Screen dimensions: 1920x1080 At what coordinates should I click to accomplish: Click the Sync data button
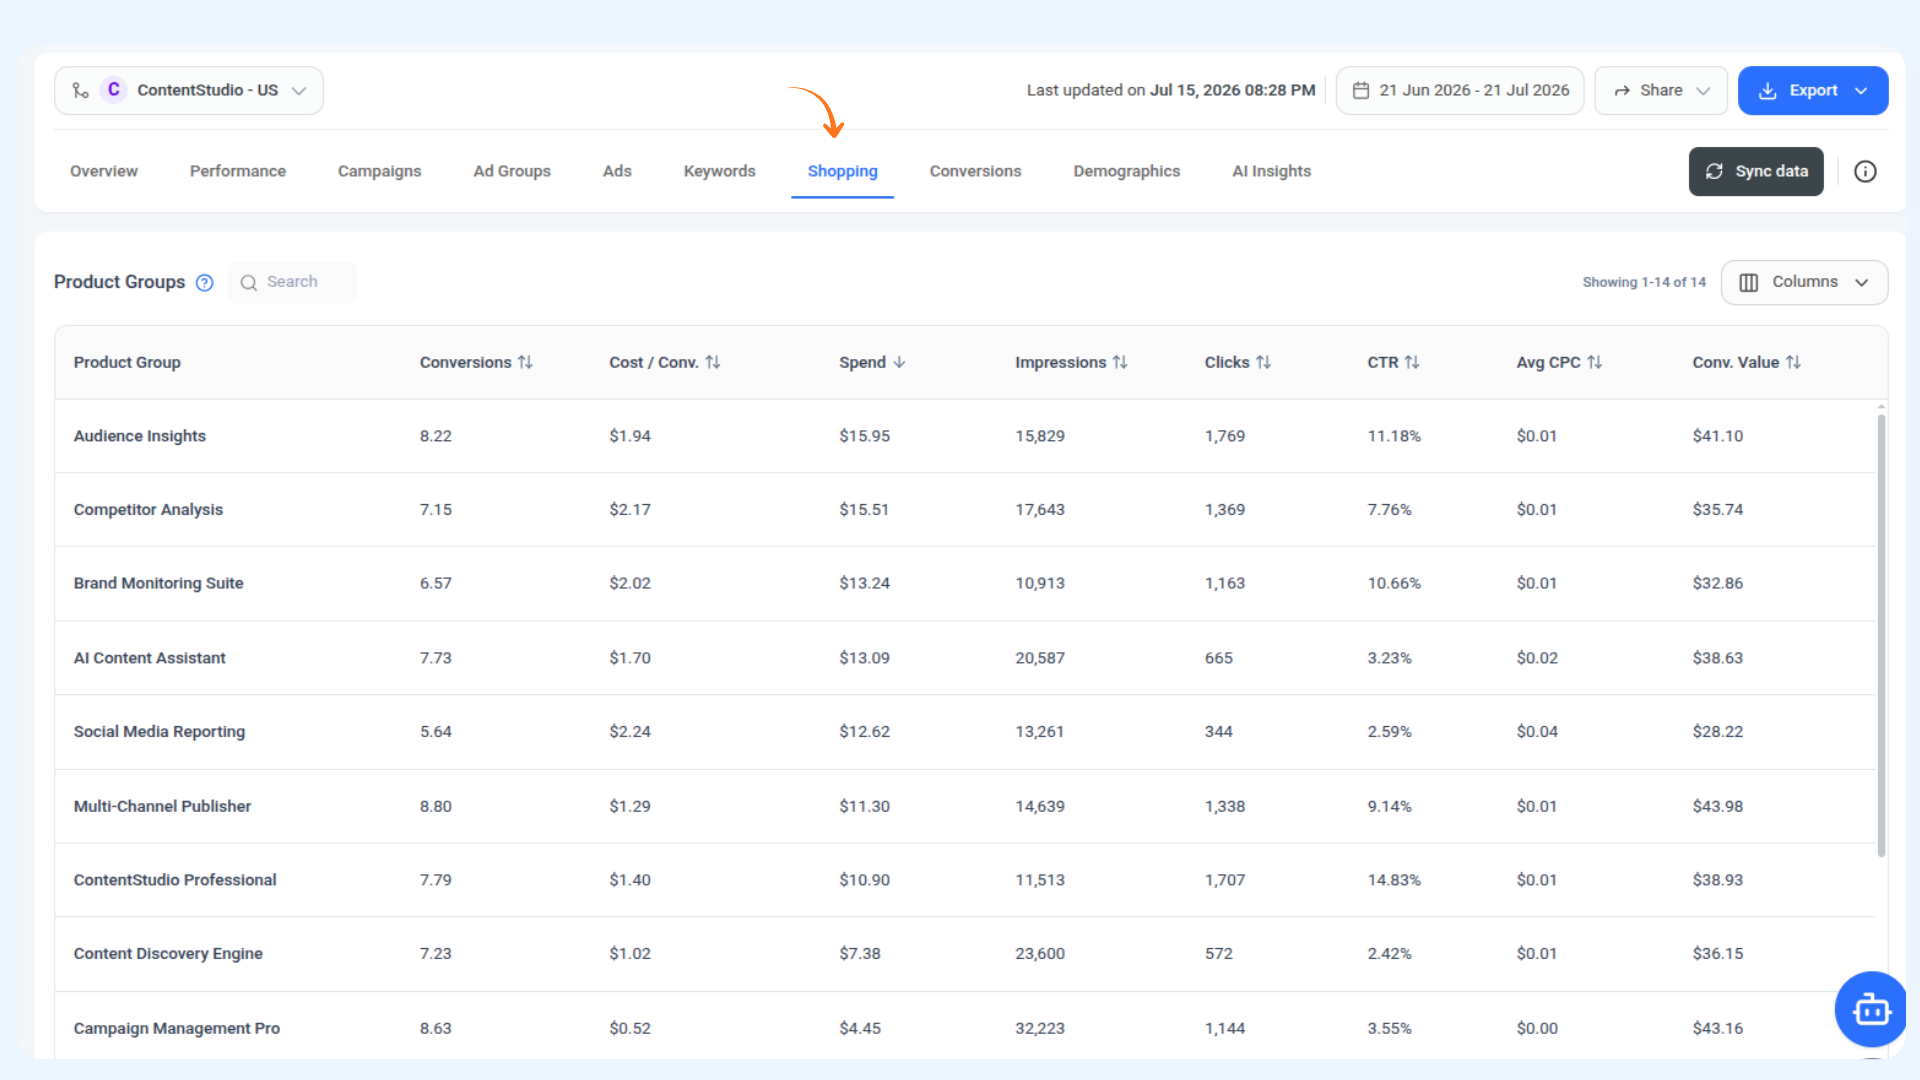[x=1756, y=171]
